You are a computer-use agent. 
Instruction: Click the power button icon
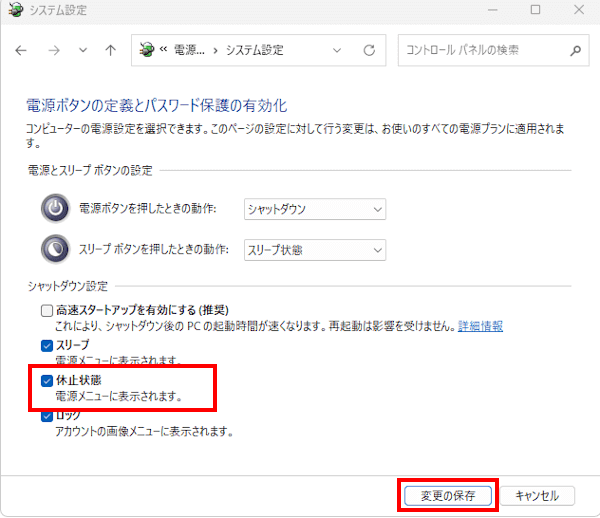pyautogui.click(x=55, y=209)
